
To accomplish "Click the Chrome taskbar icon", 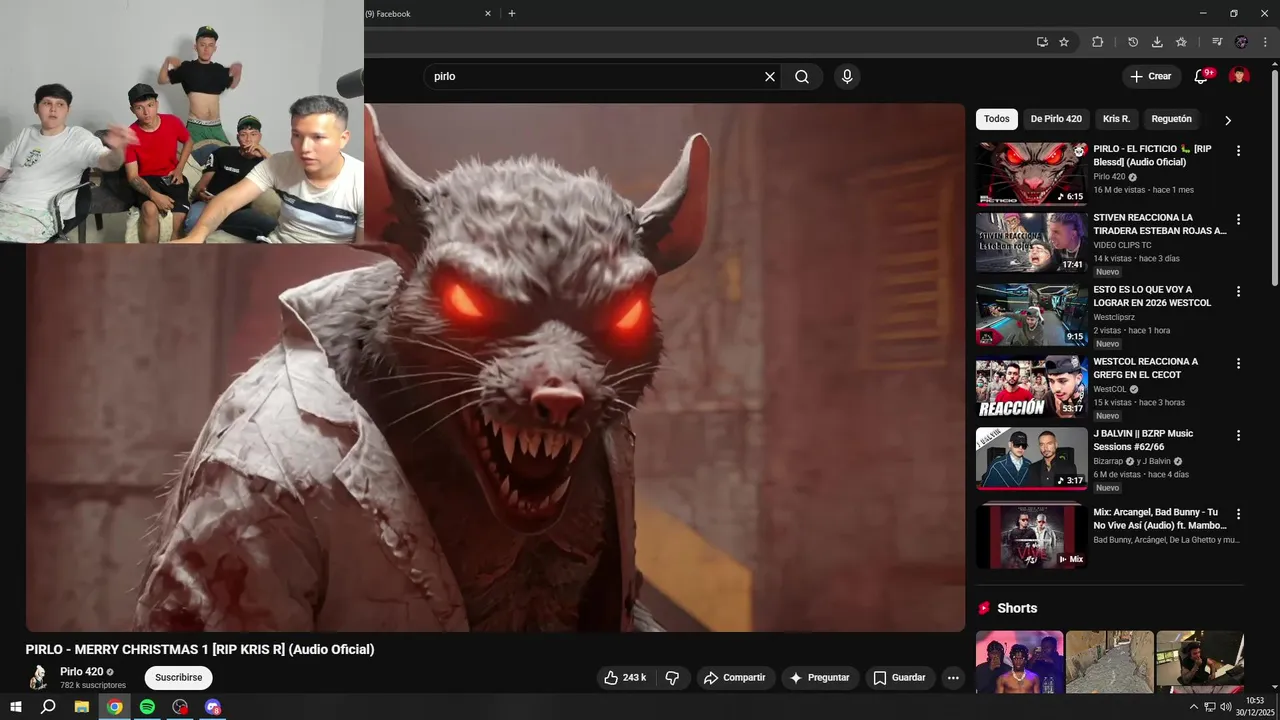I will [115, 707].
